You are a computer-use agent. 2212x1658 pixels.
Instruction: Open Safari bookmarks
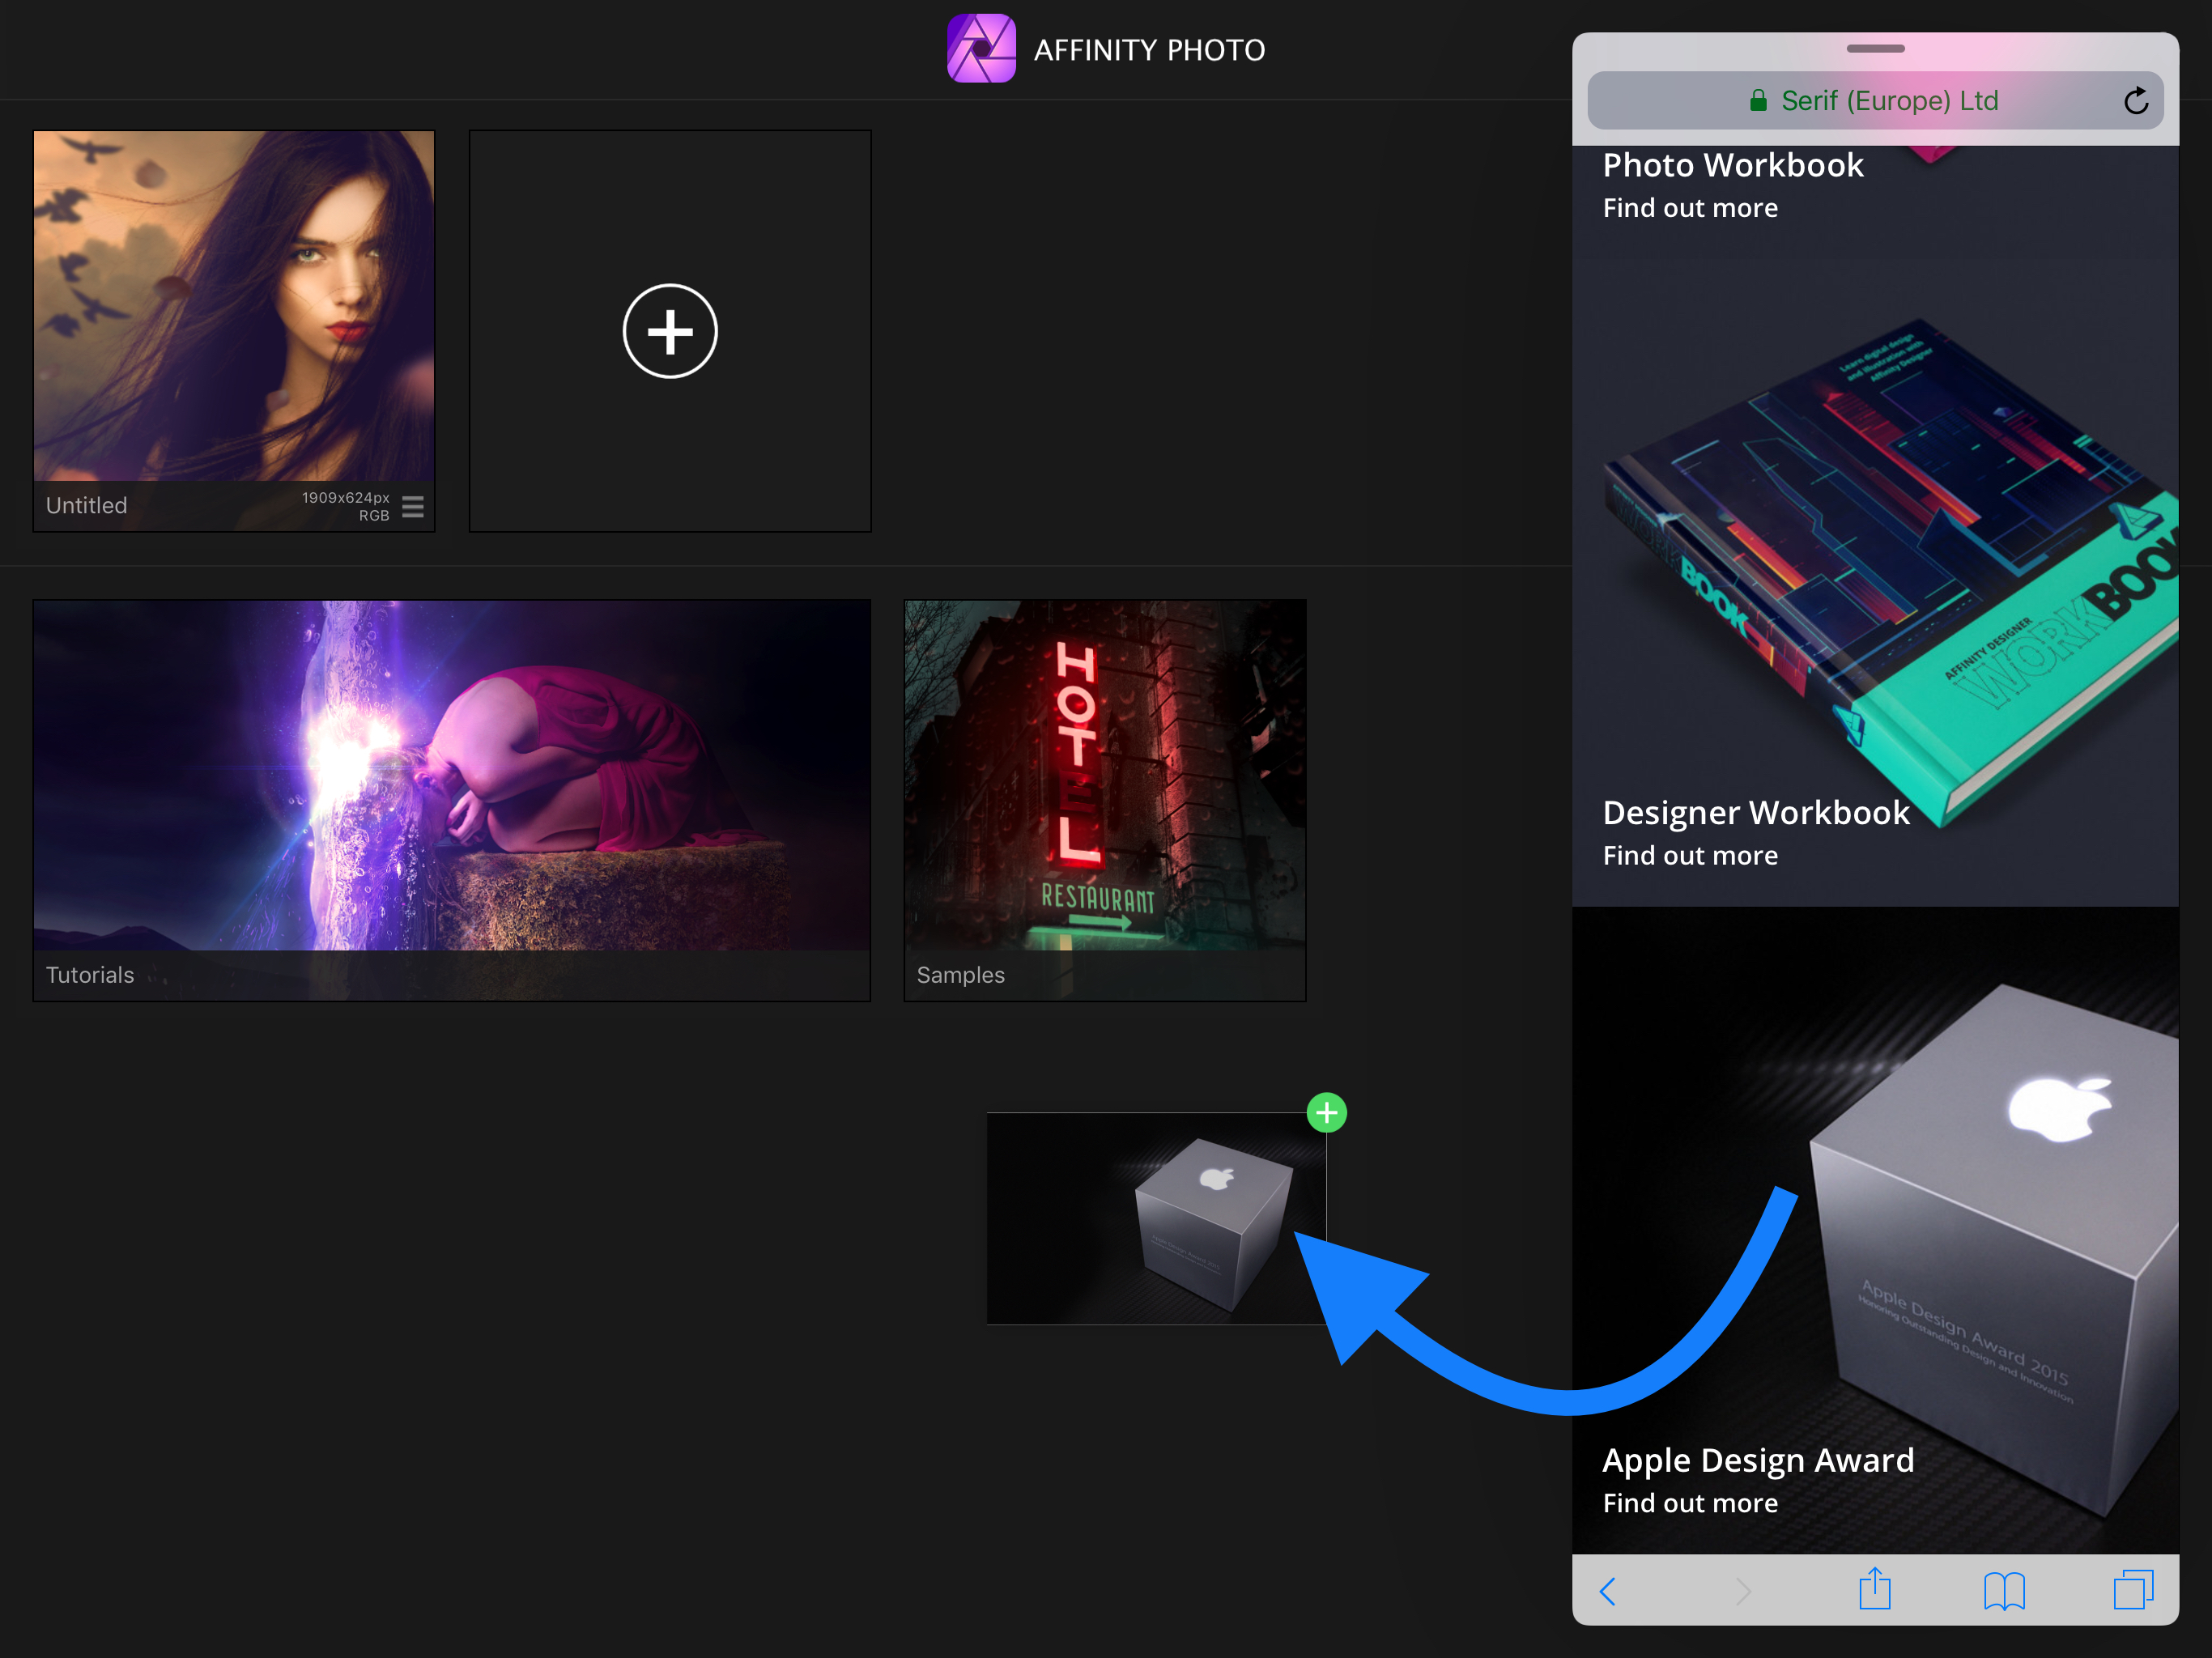[2004, 1592]
